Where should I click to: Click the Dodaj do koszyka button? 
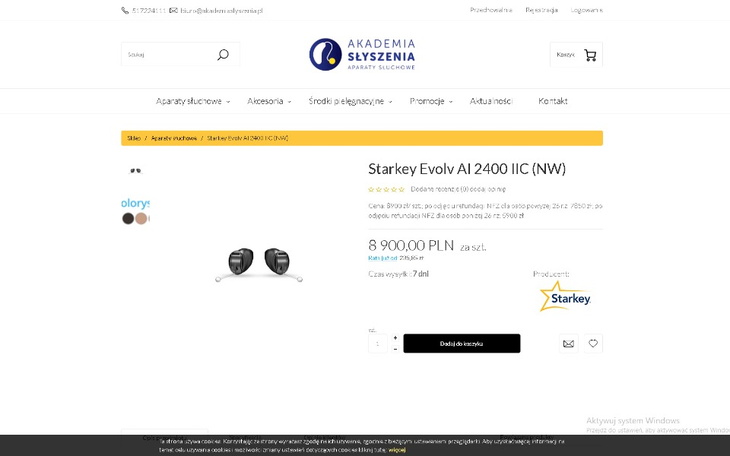[x=461, y=344]
